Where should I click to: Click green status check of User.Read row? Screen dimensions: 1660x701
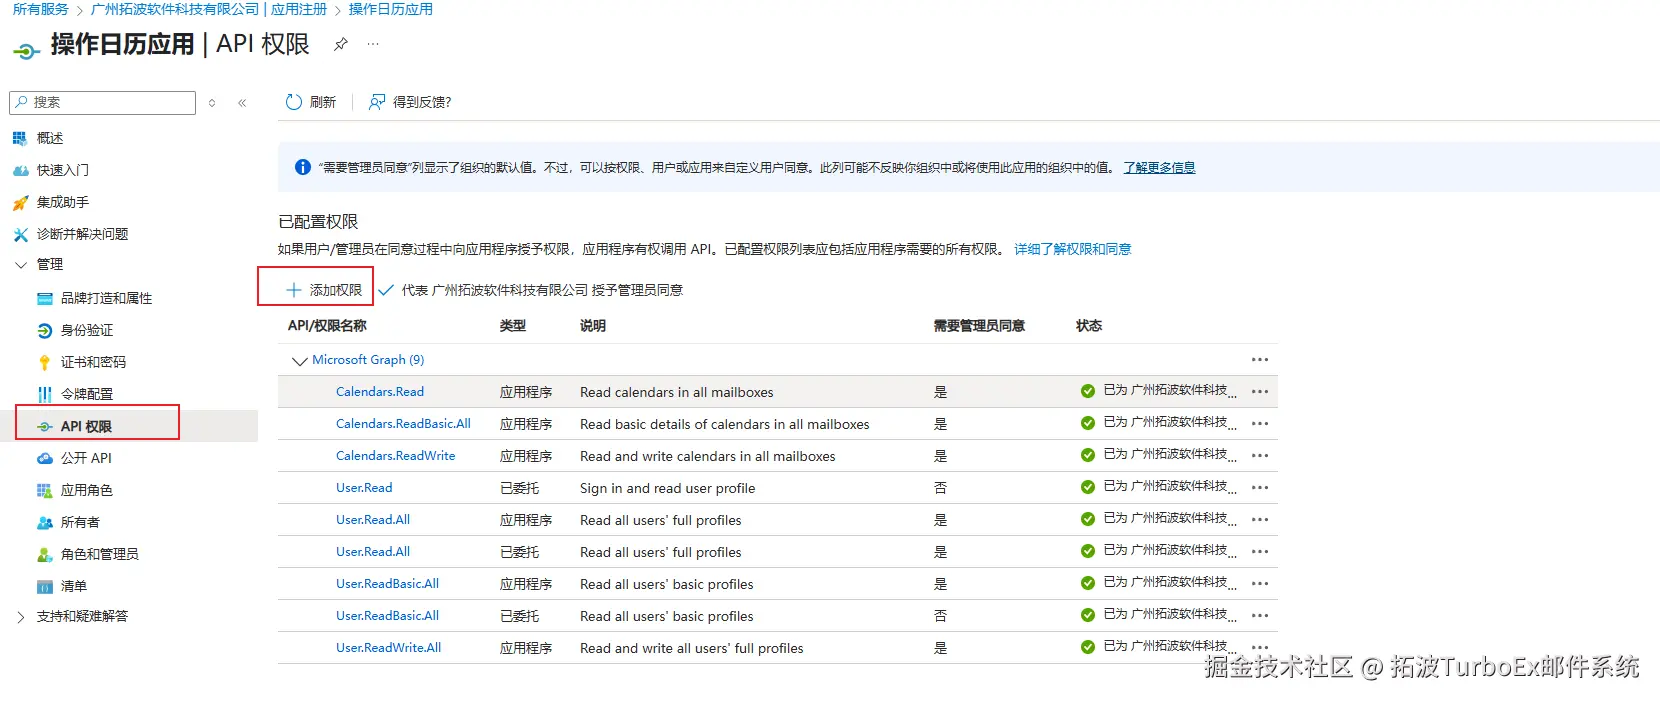1088,487
